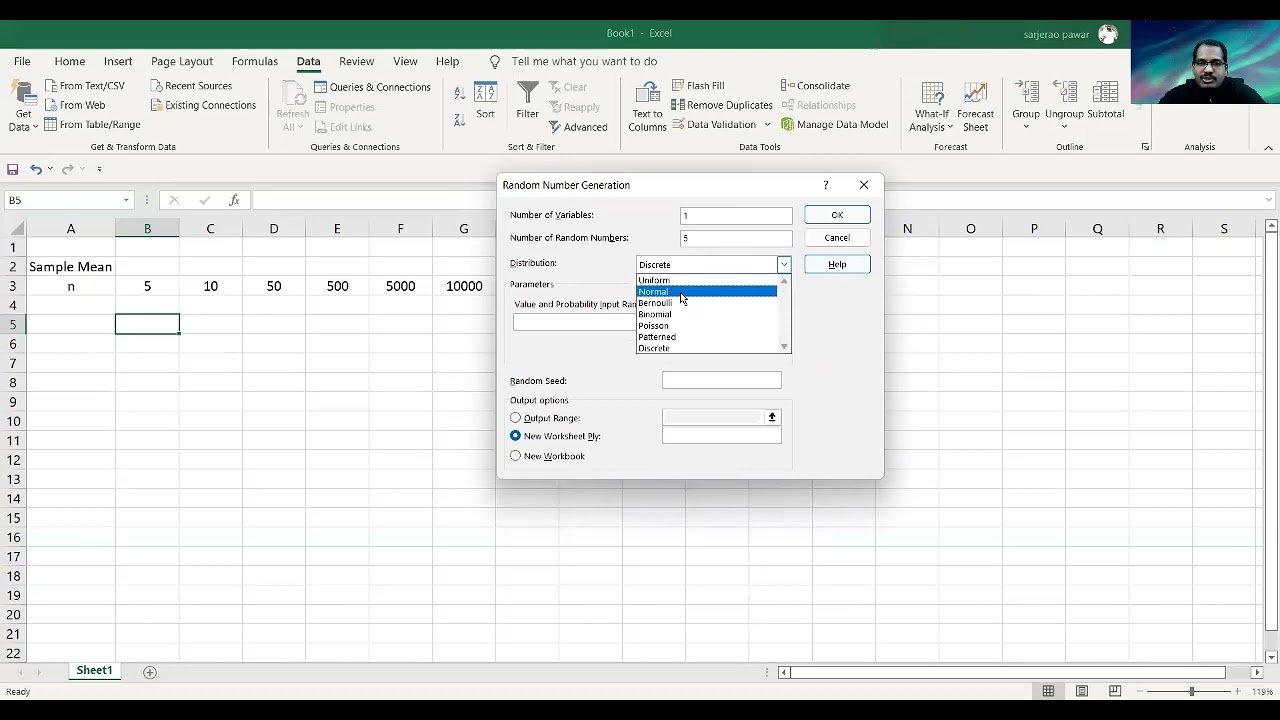This screenshot has height=720, width=1280.
Task: Click the Random Seed input field
Action: point(721,380)
